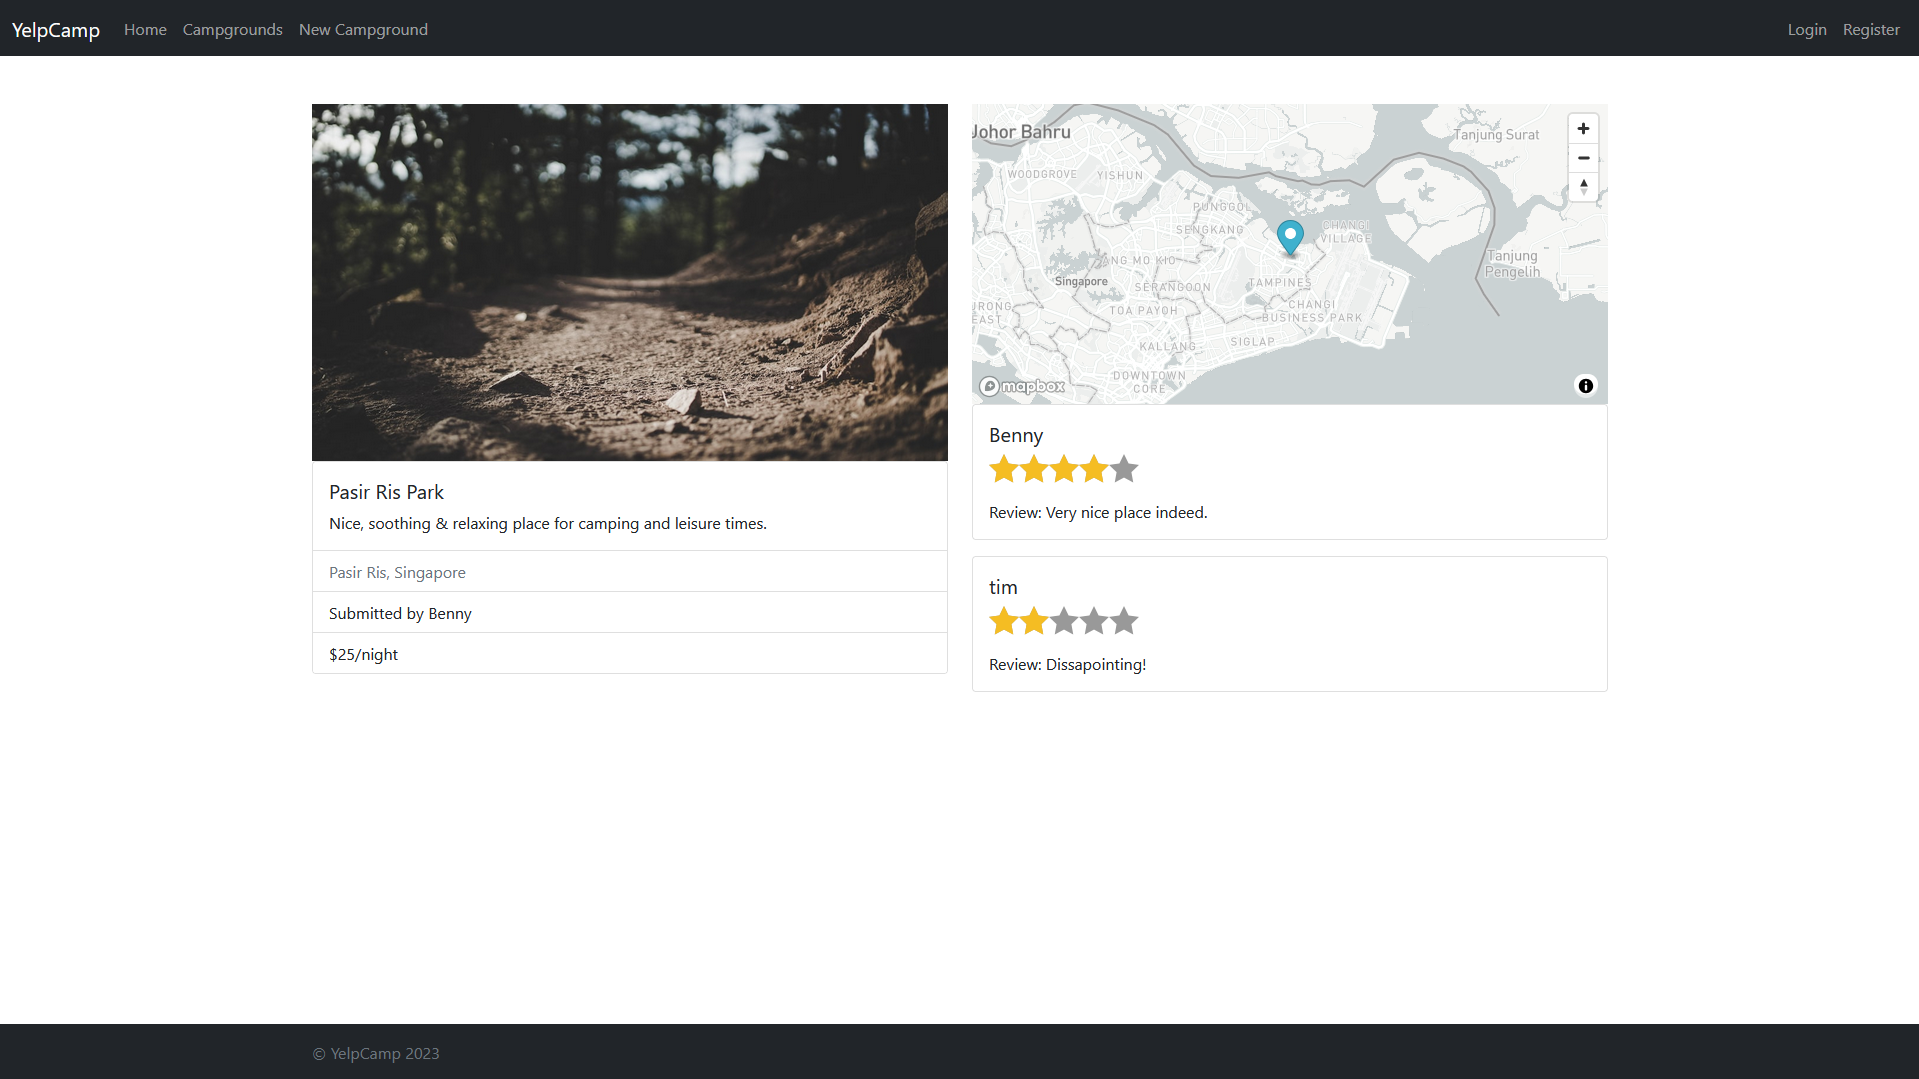Click the Mapbox logo on the map
Screen dimensions: 1919x1079
coord(1020,385)
